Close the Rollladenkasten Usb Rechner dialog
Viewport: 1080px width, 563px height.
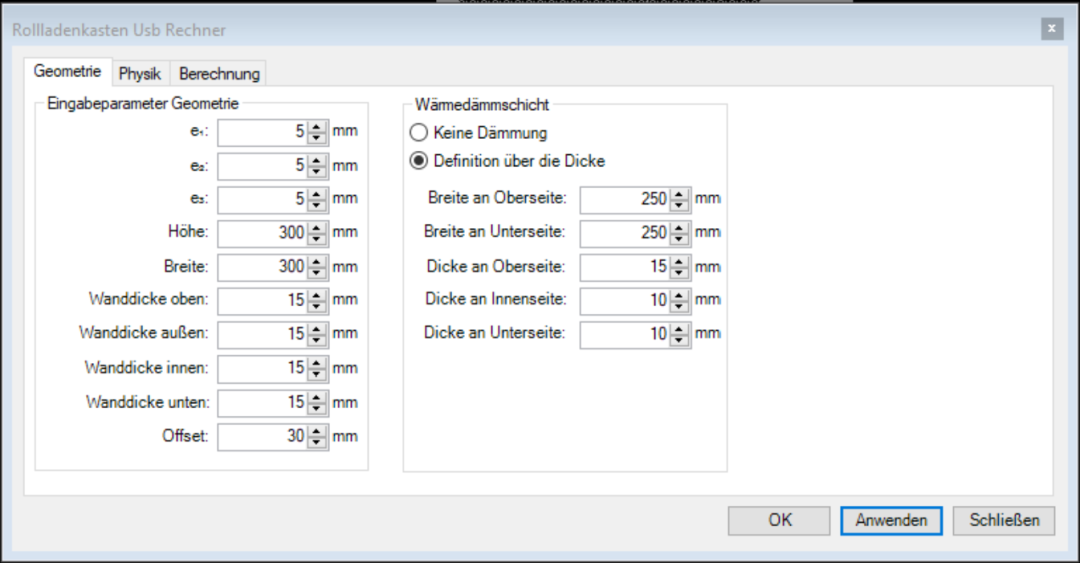[1051, 29]
